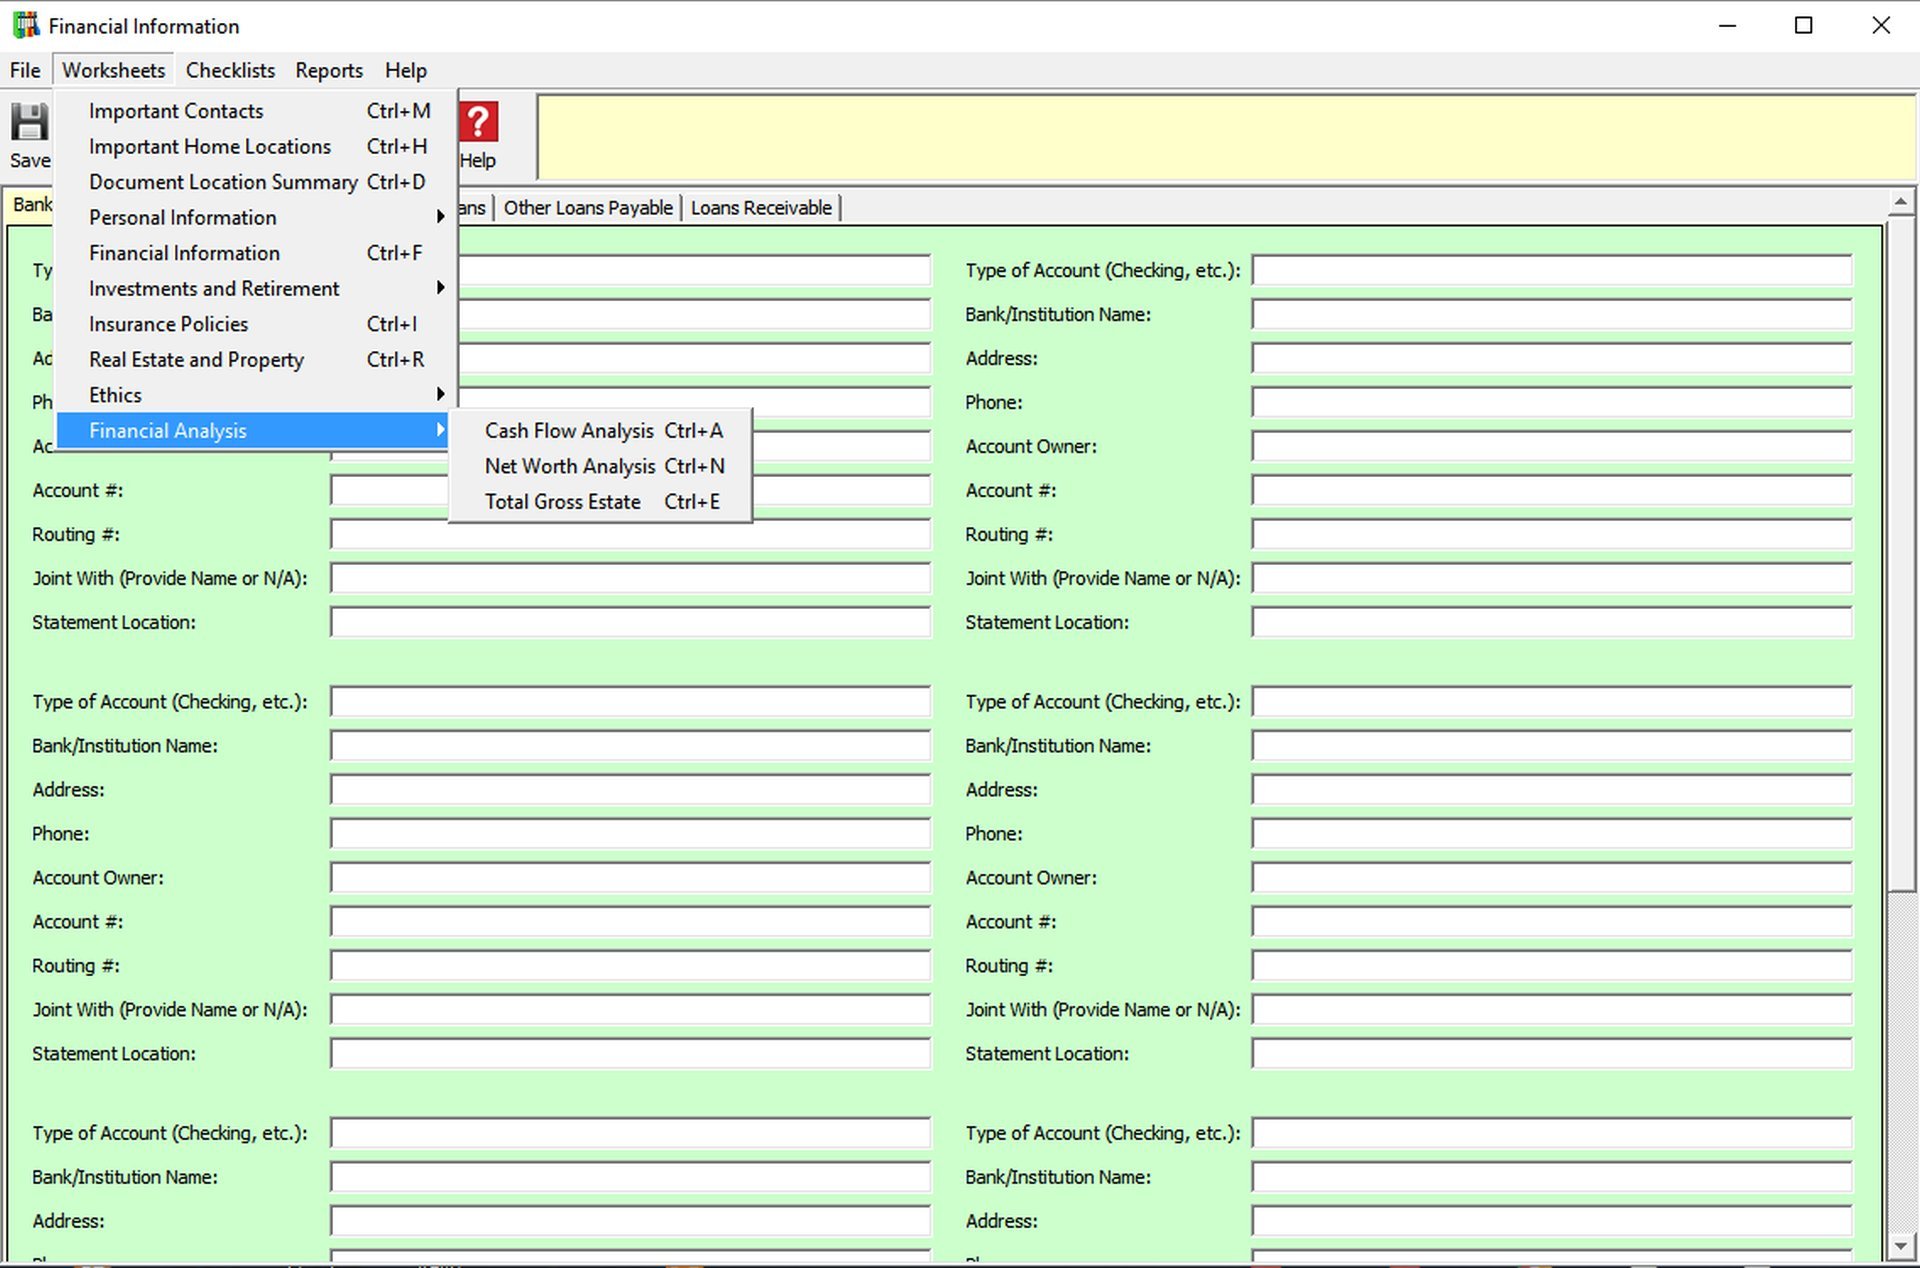Open the Help menu

(406, 70)
